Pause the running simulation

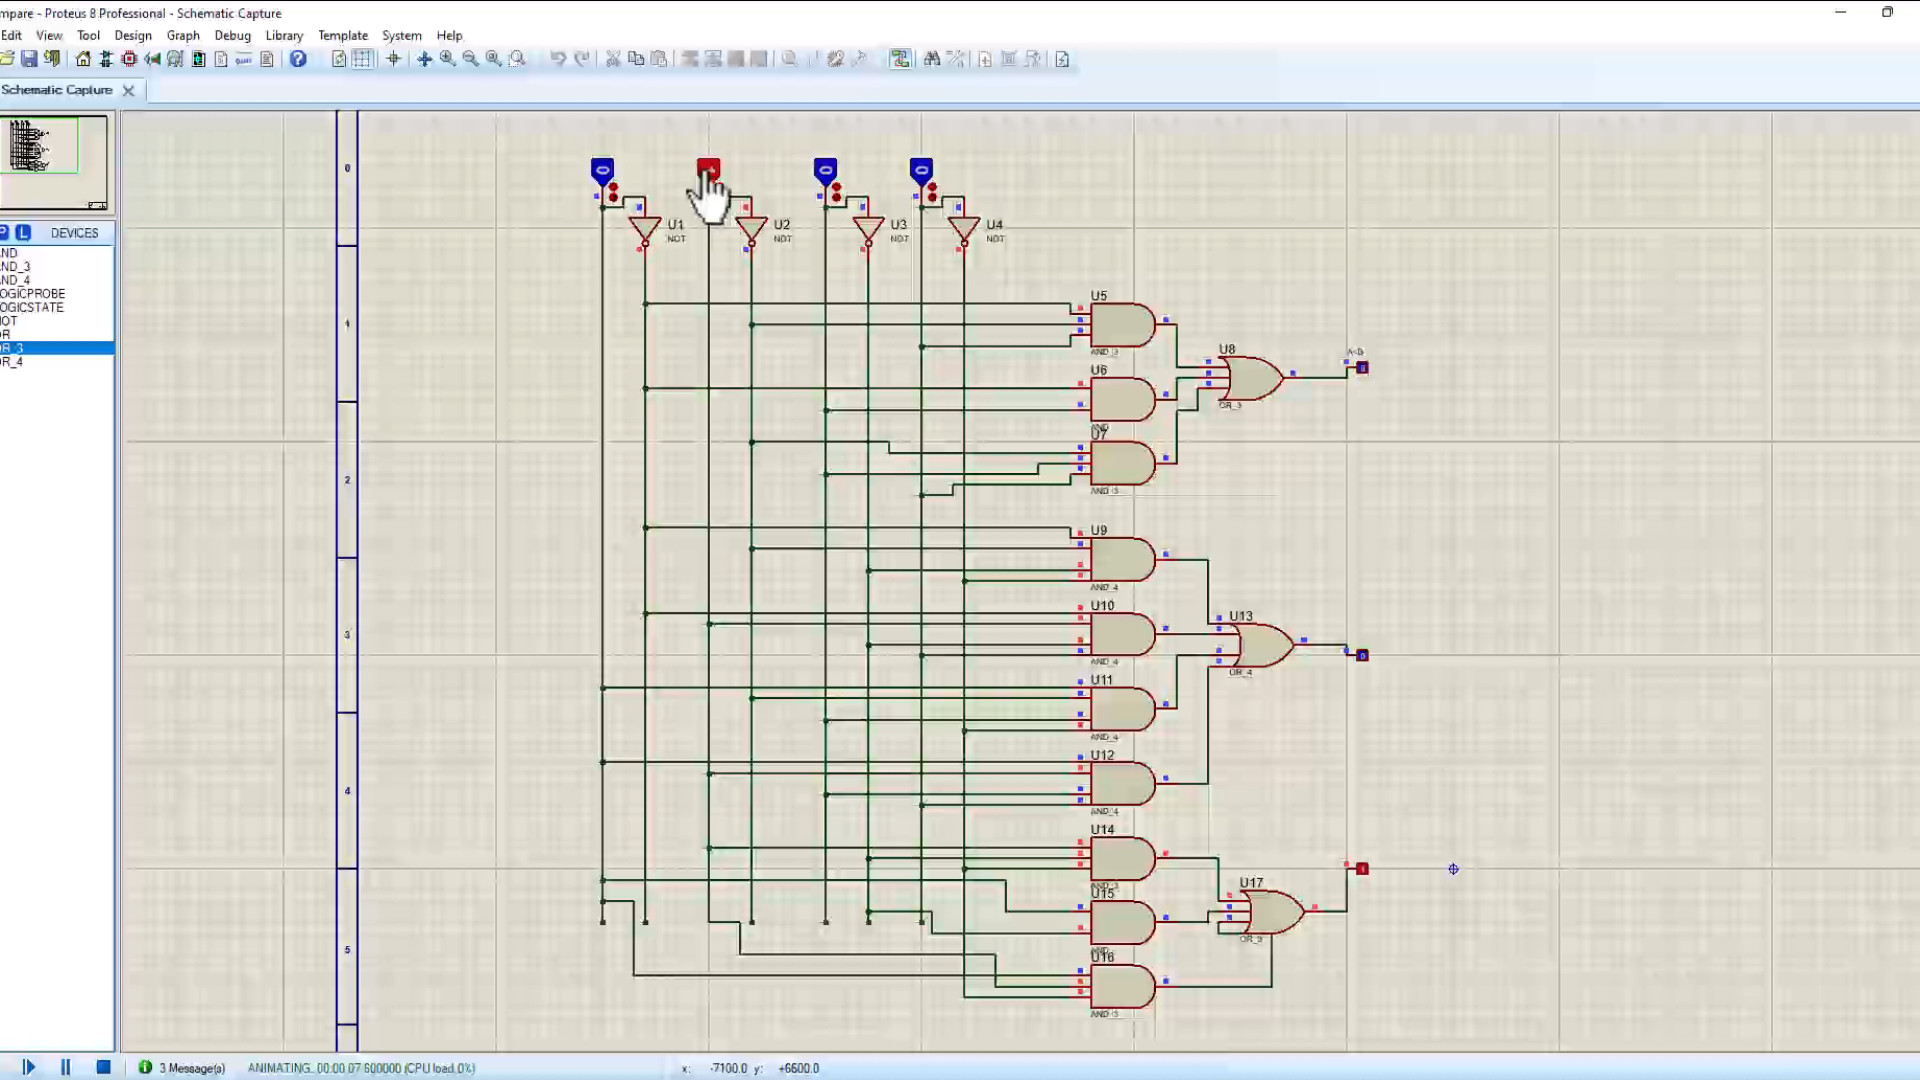click(65, 1067)
